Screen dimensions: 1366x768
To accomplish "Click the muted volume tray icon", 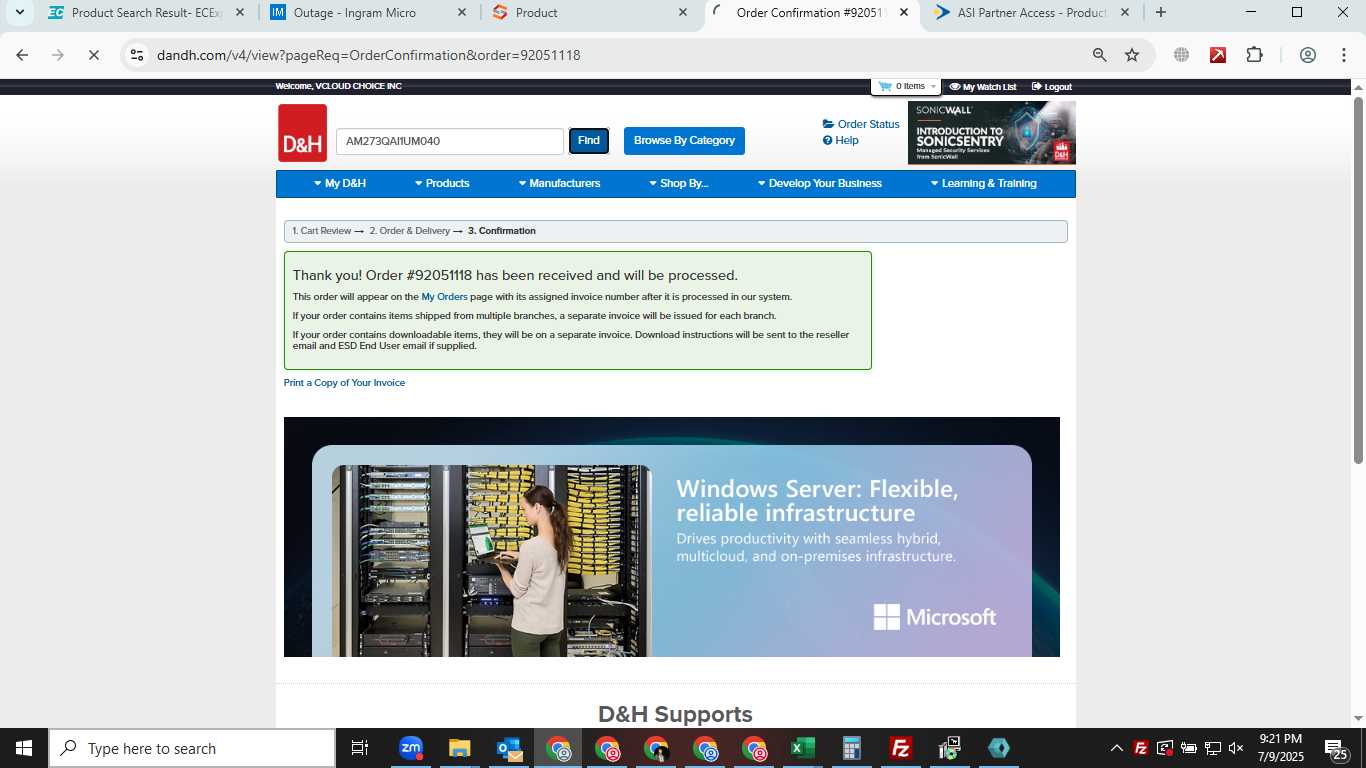I will click(x=1236, y=748).
